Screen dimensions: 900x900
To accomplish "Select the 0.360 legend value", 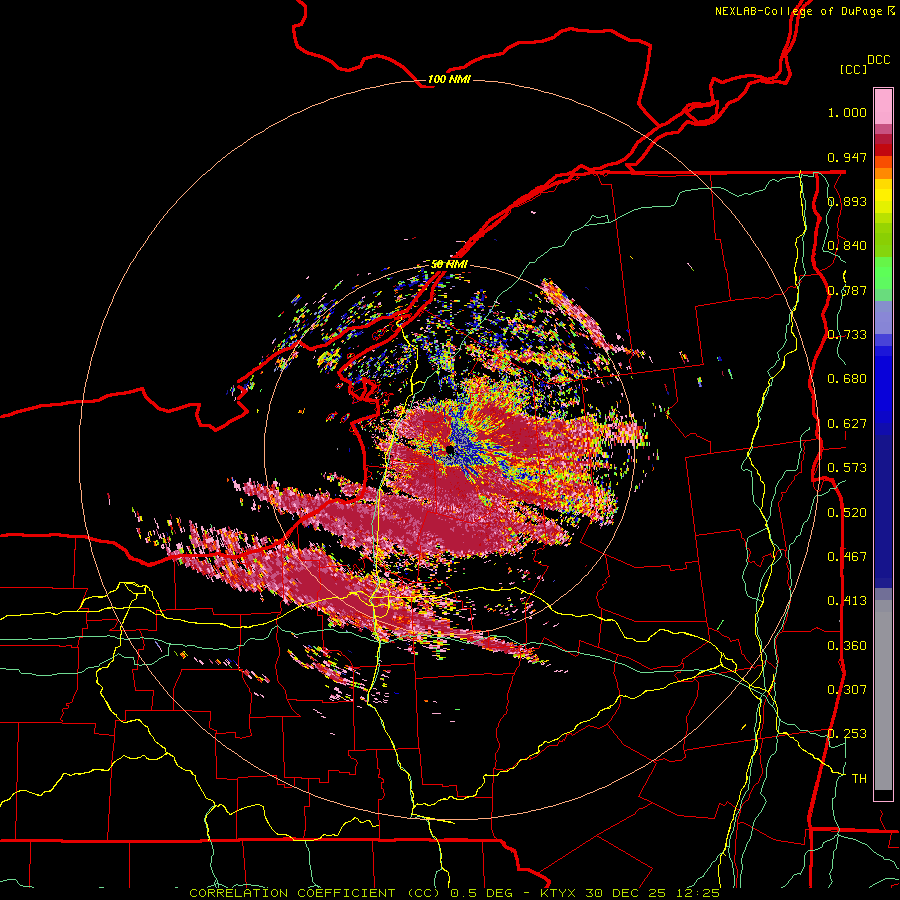I will 847,646.
